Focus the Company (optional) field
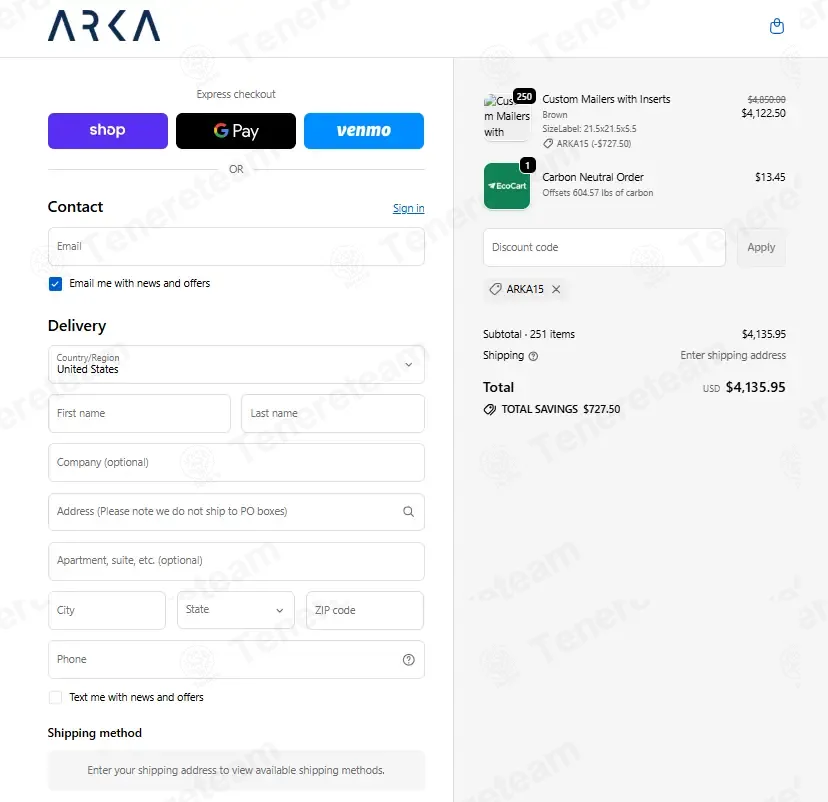This screenshot has height=802, width=828. click(x=236, y=463)
